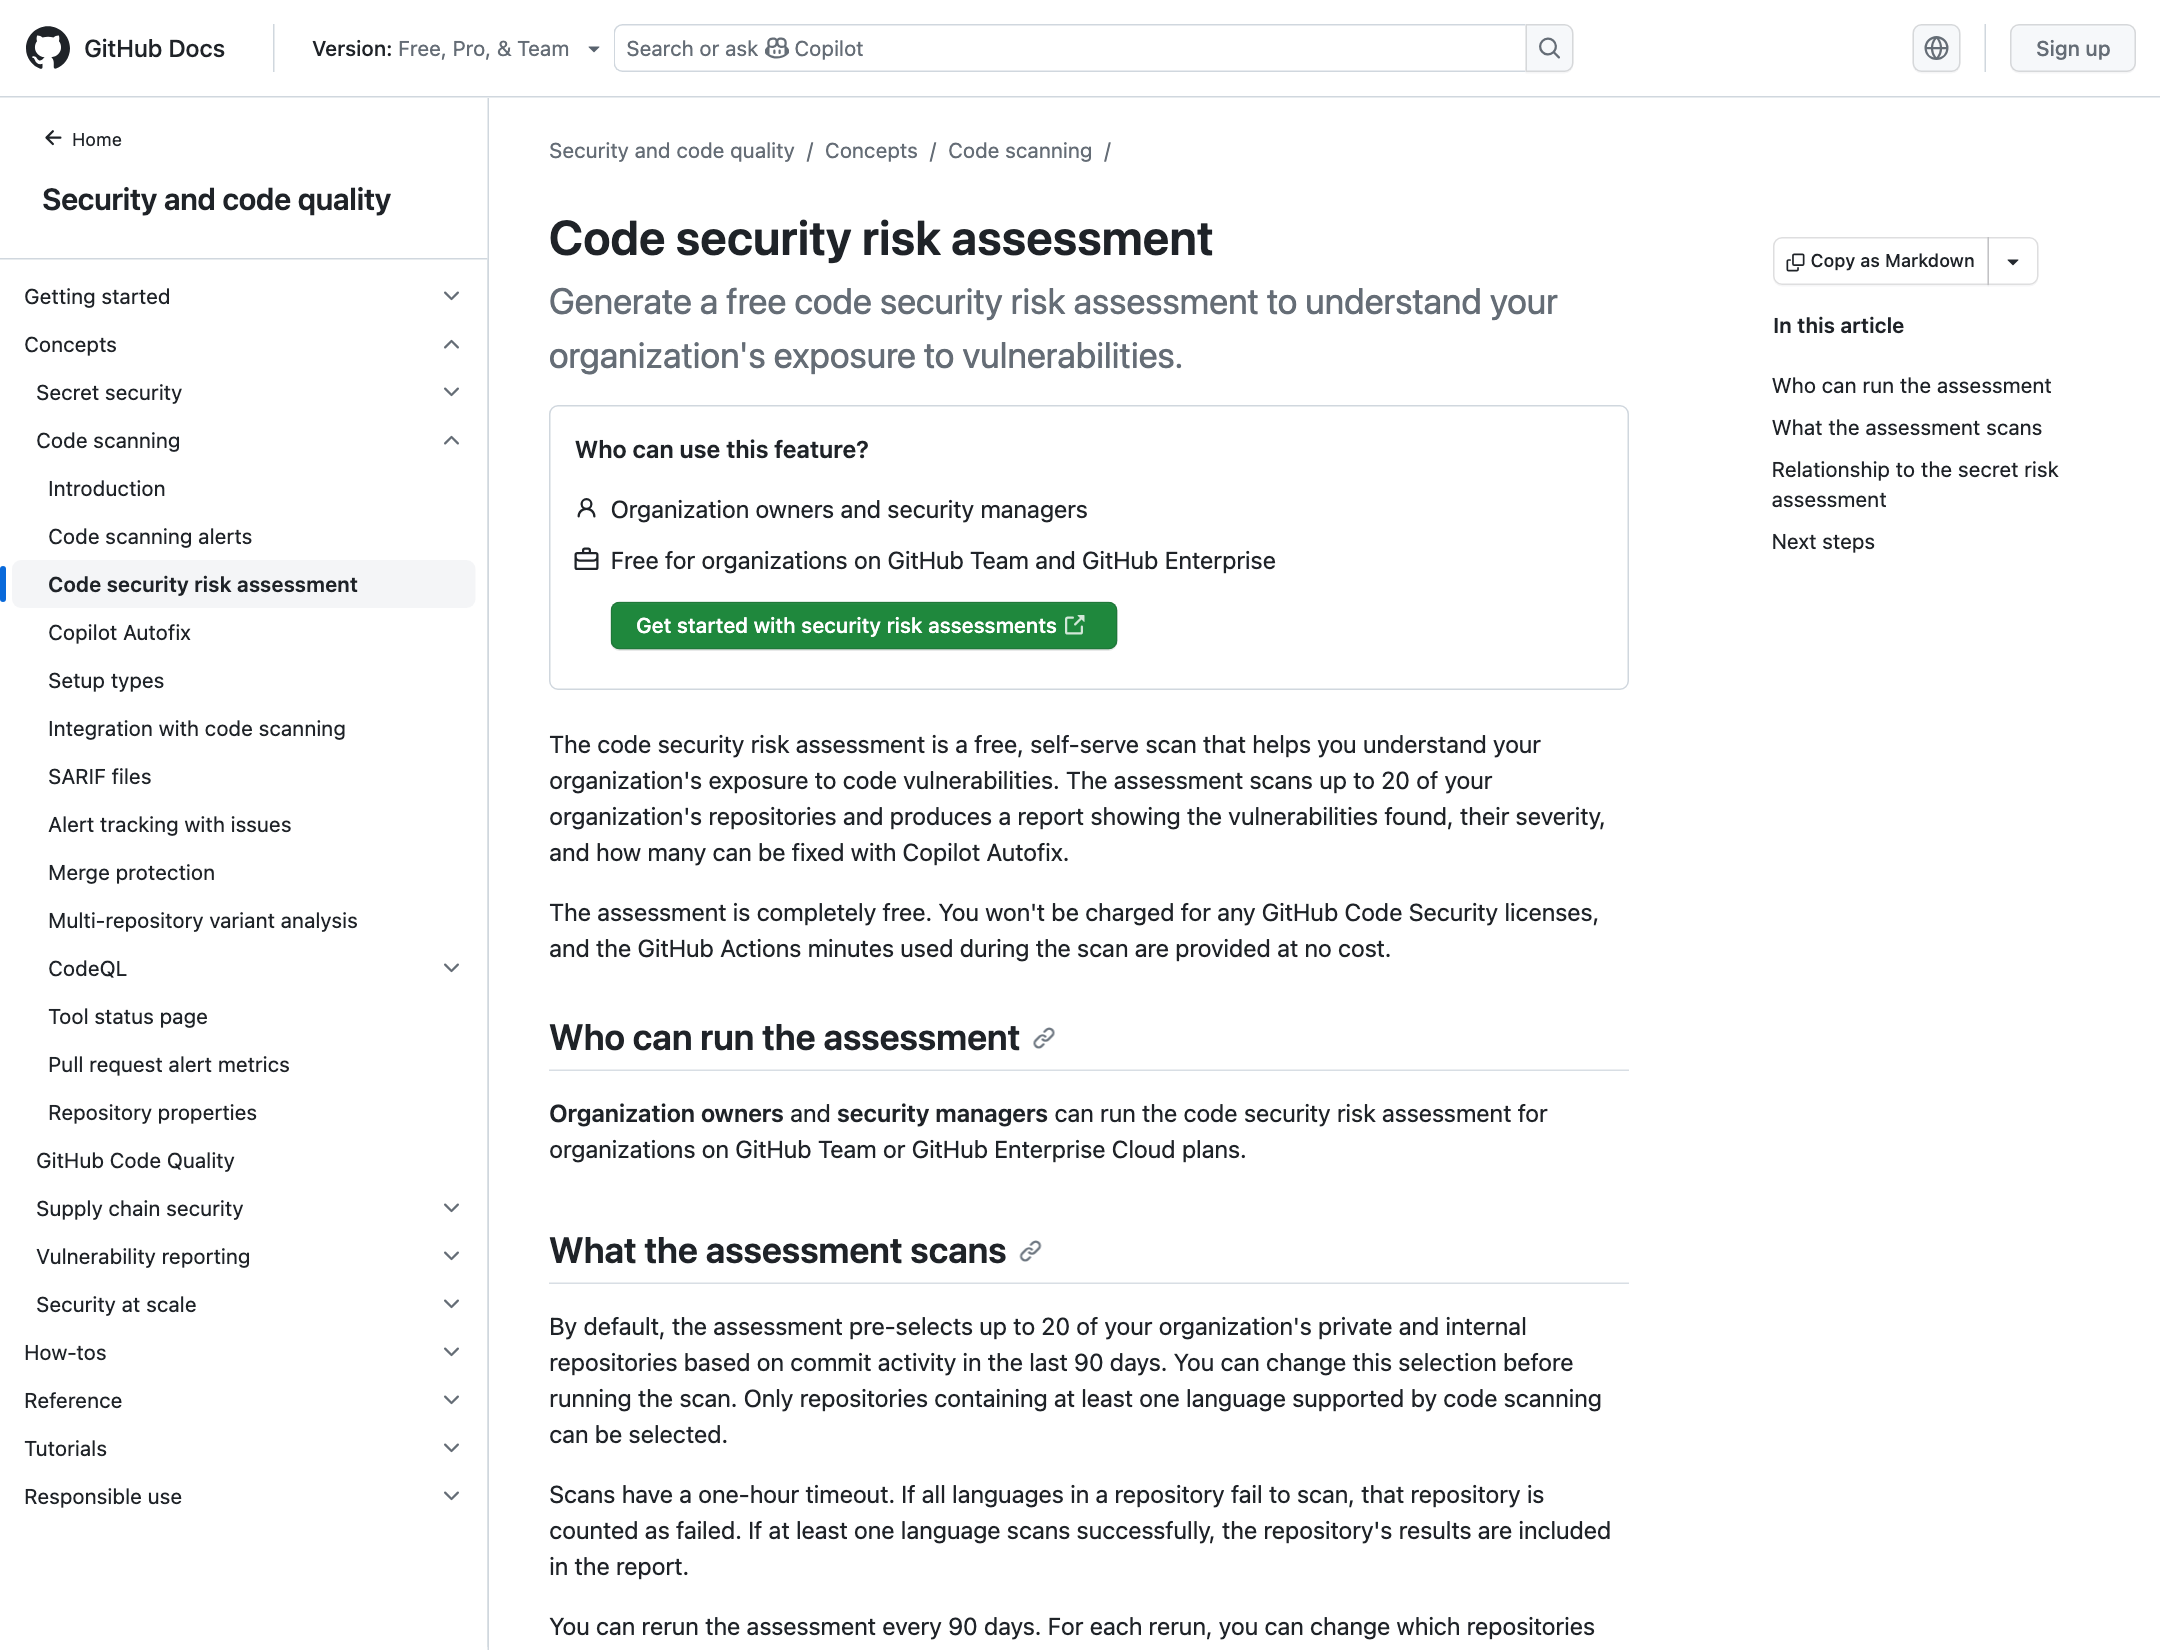This screenshot has height=1650, width=2160.
Task: Open Code scanning alerts in sidebar
Action: [150, 536]
